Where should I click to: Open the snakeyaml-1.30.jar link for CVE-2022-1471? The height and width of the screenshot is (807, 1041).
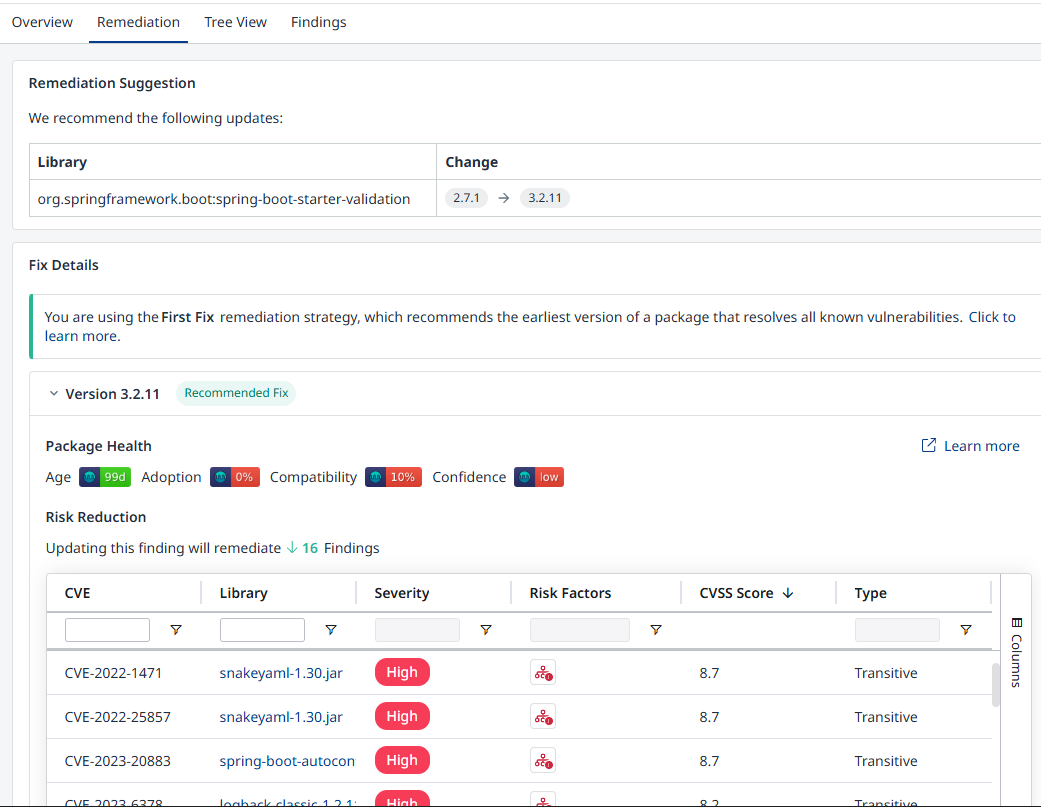pos(281,673)
